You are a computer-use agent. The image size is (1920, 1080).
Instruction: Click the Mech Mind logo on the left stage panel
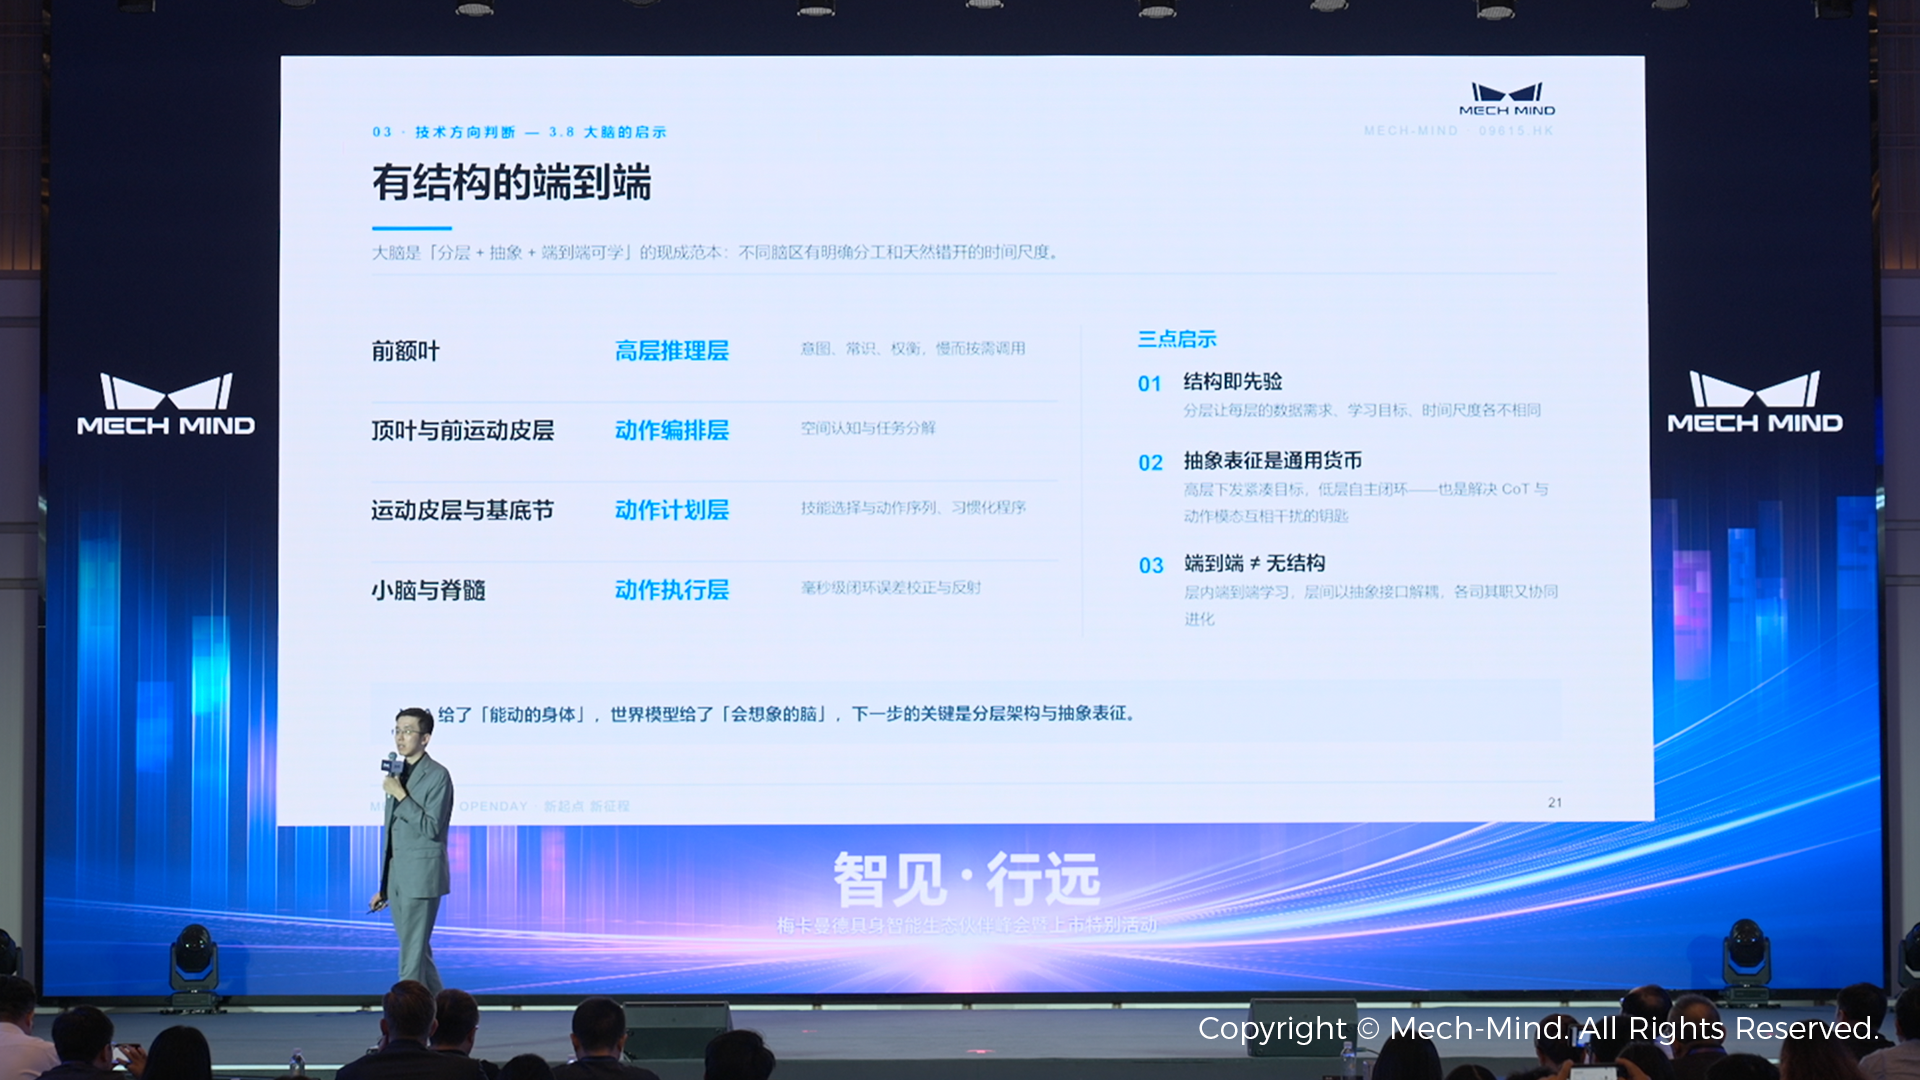tap(166, 405)
